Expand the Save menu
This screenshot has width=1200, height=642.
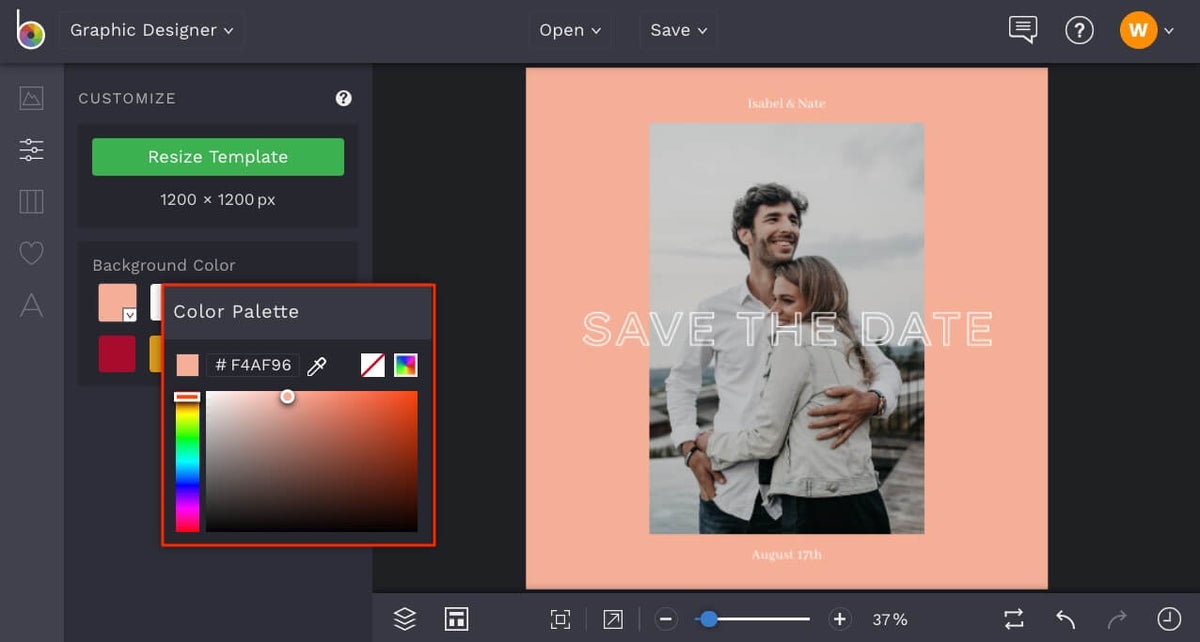point(678,29)
